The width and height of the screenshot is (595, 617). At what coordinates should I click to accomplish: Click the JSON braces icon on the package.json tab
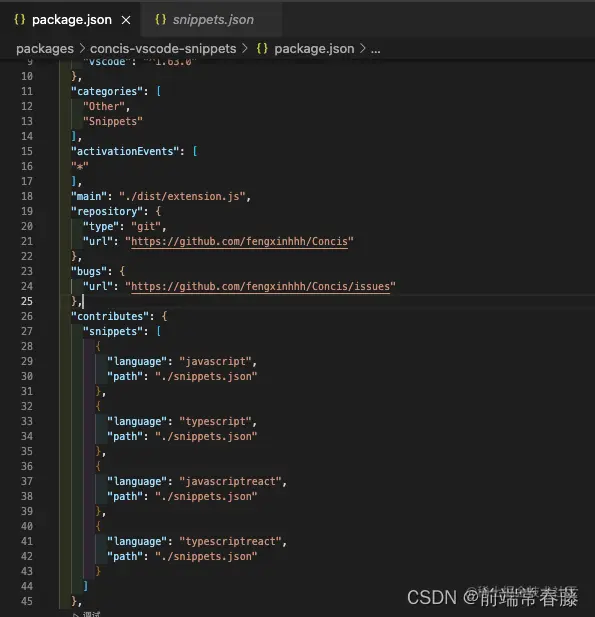[19, 19]
